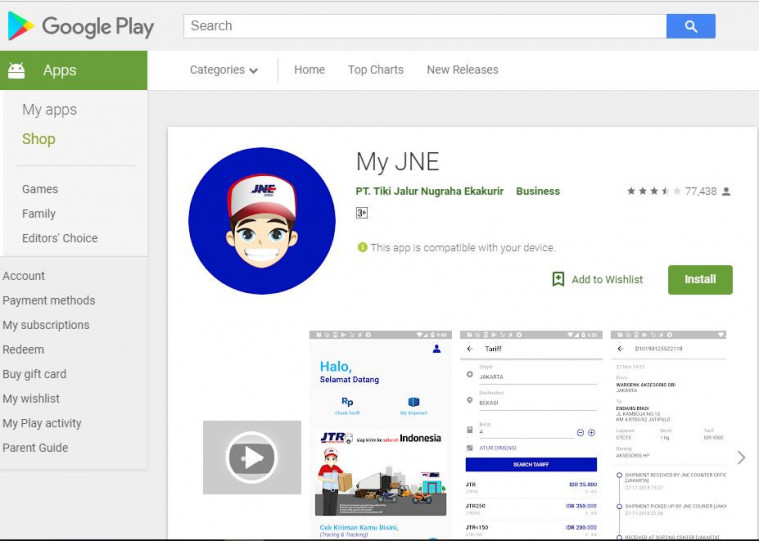
Task: Open the Business category link
Action: (538, 191)
